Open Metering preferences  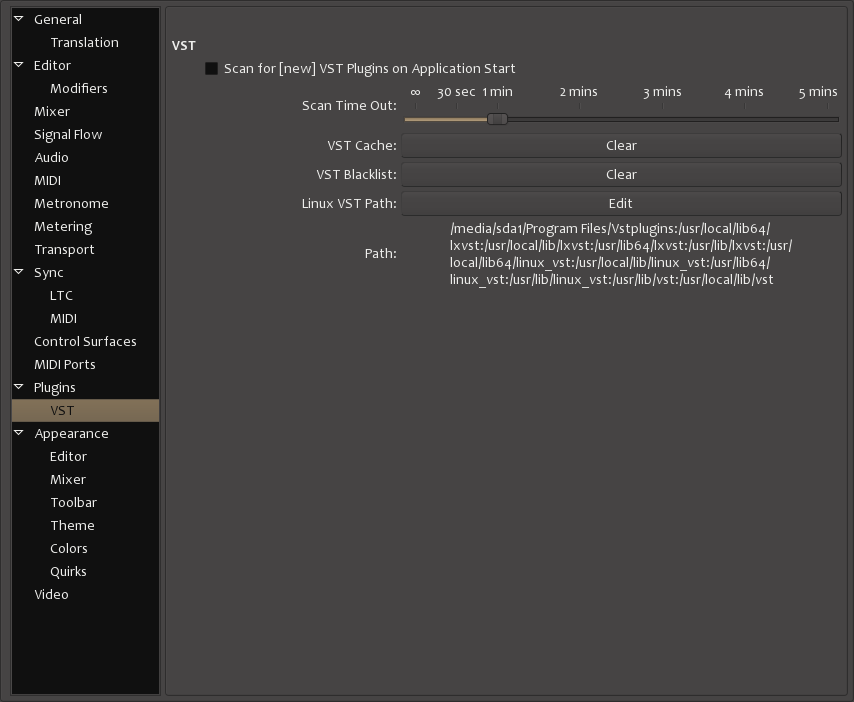click(x=63, y=227)
